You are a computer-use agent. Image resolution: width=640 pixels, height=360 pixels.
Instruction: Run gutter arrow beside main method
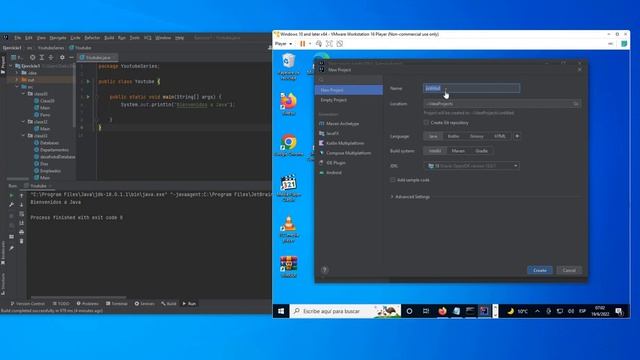click(x=88, y=97)
